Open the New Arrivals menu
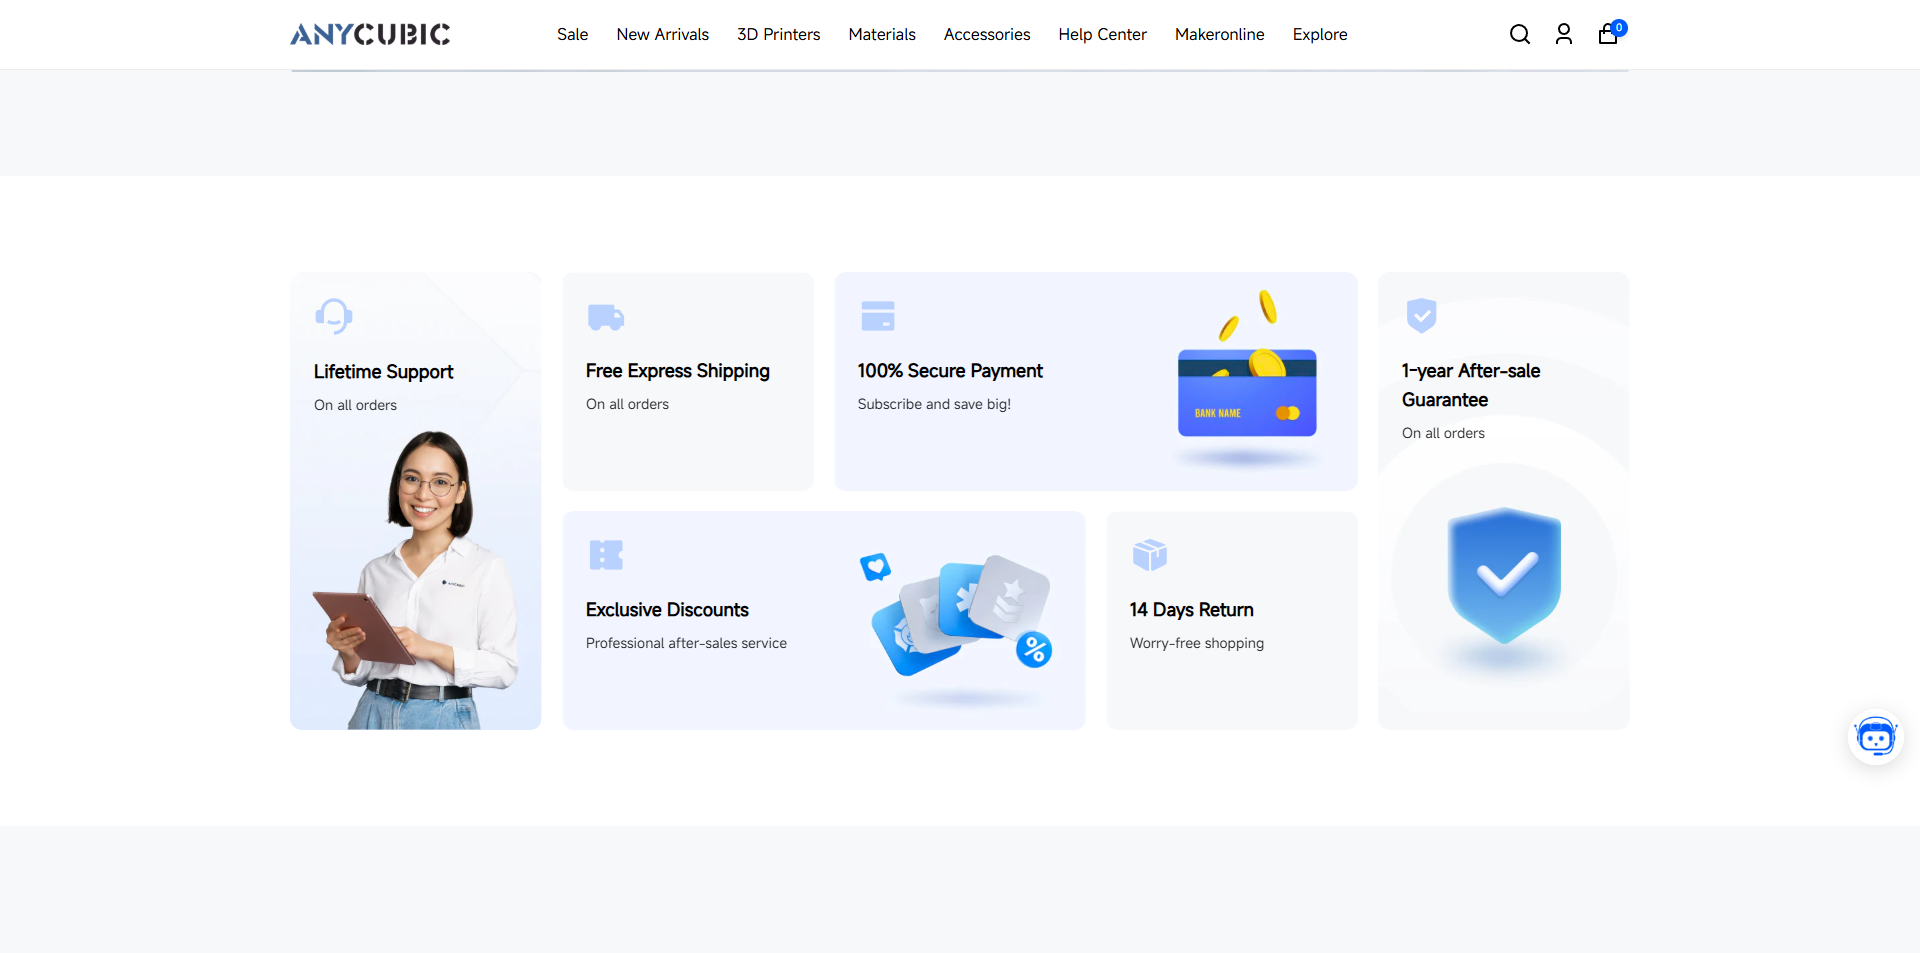 click(662, 34)
